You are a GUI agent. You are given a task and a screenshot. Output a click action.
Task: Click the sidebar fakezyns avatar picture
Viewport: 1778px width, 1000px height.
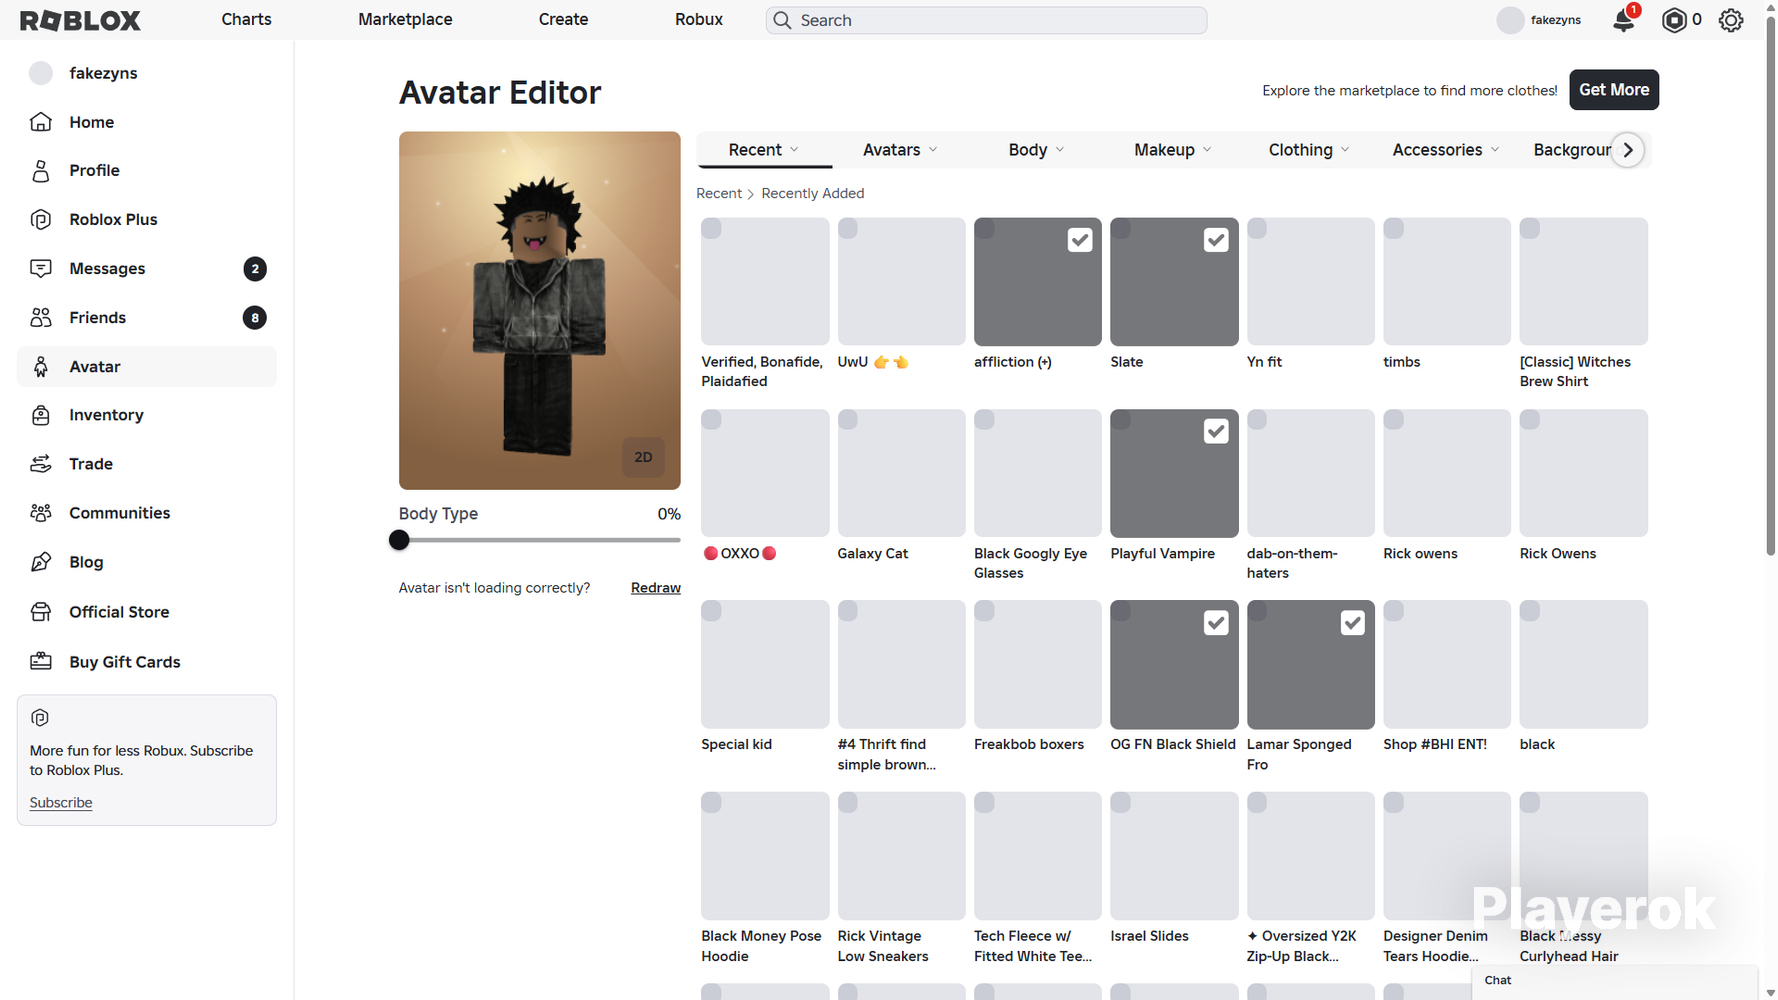pyautogui.click(x=41, y=73)
